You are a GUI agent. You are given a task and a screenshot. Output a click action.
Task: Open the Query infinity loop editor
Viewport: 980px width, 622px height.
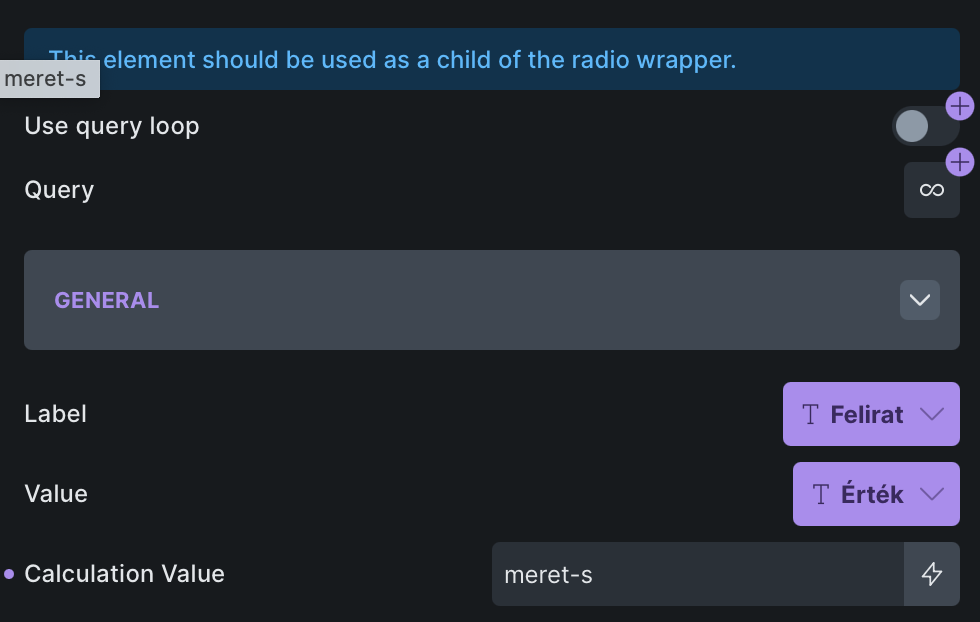tap(931, 190)
